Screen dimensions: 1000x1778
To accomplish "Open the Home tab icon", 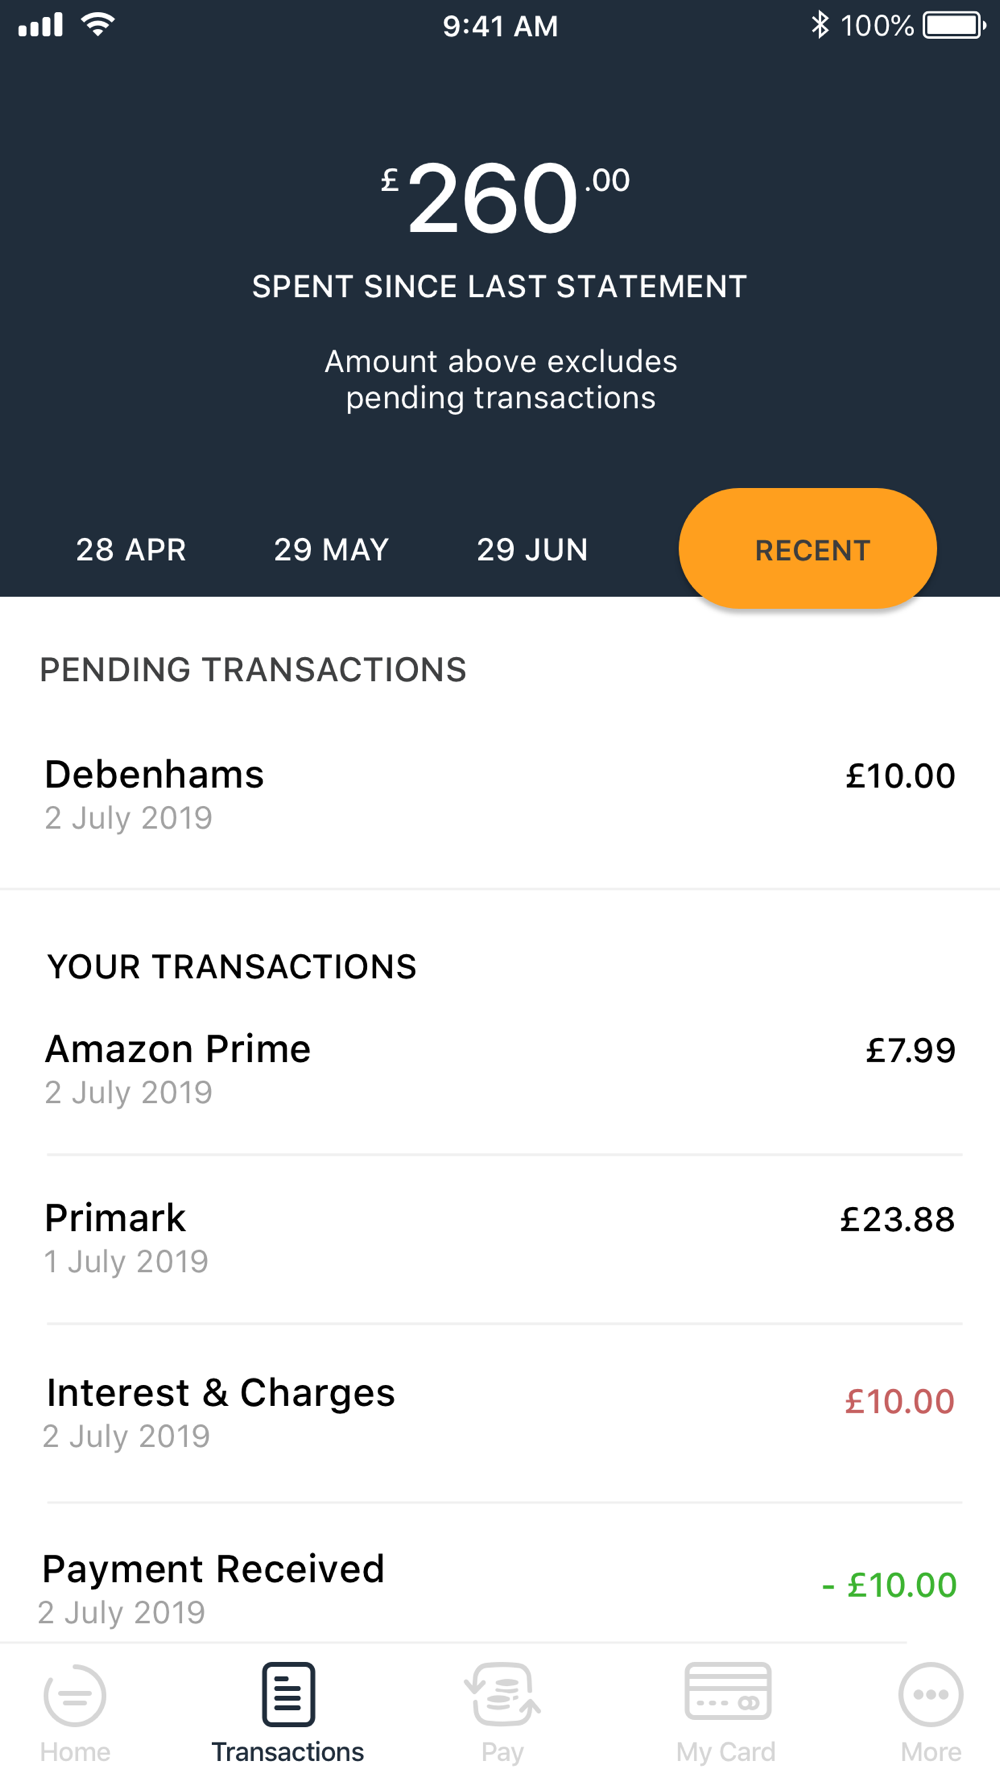I will [75, 1695].
